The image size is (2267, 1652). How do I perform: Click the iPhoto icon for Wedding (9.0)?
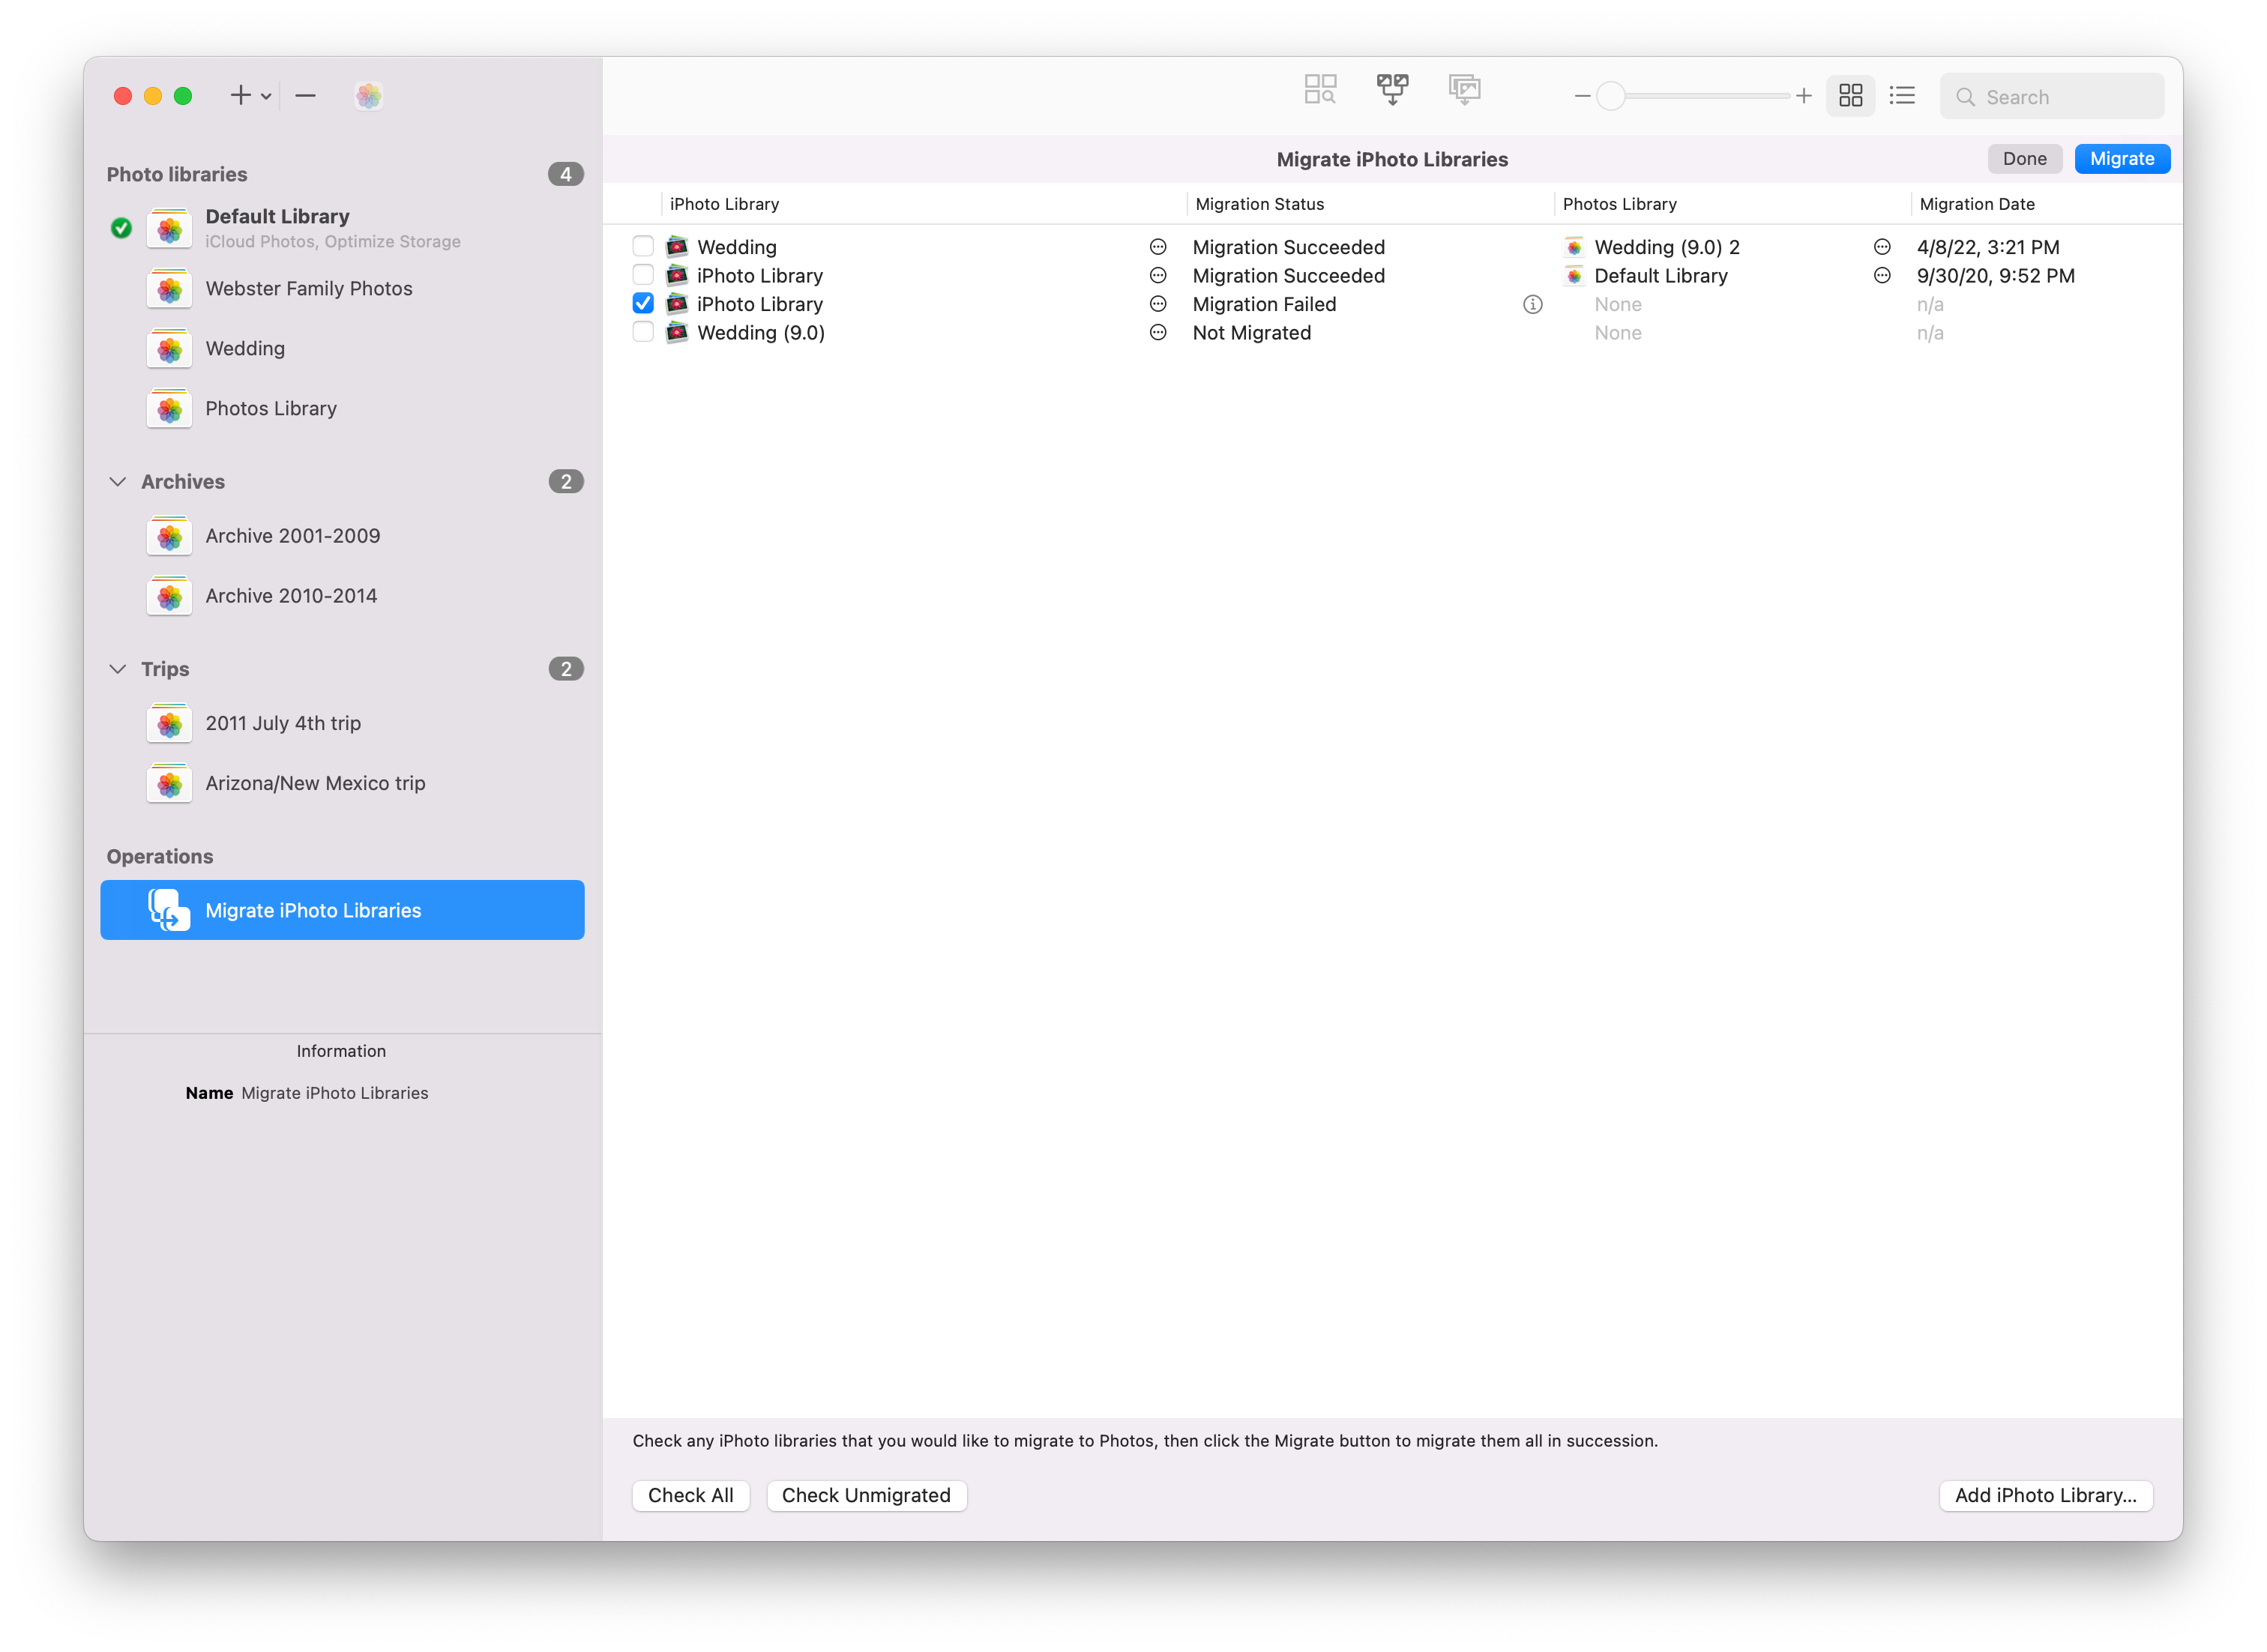[677, 333]
